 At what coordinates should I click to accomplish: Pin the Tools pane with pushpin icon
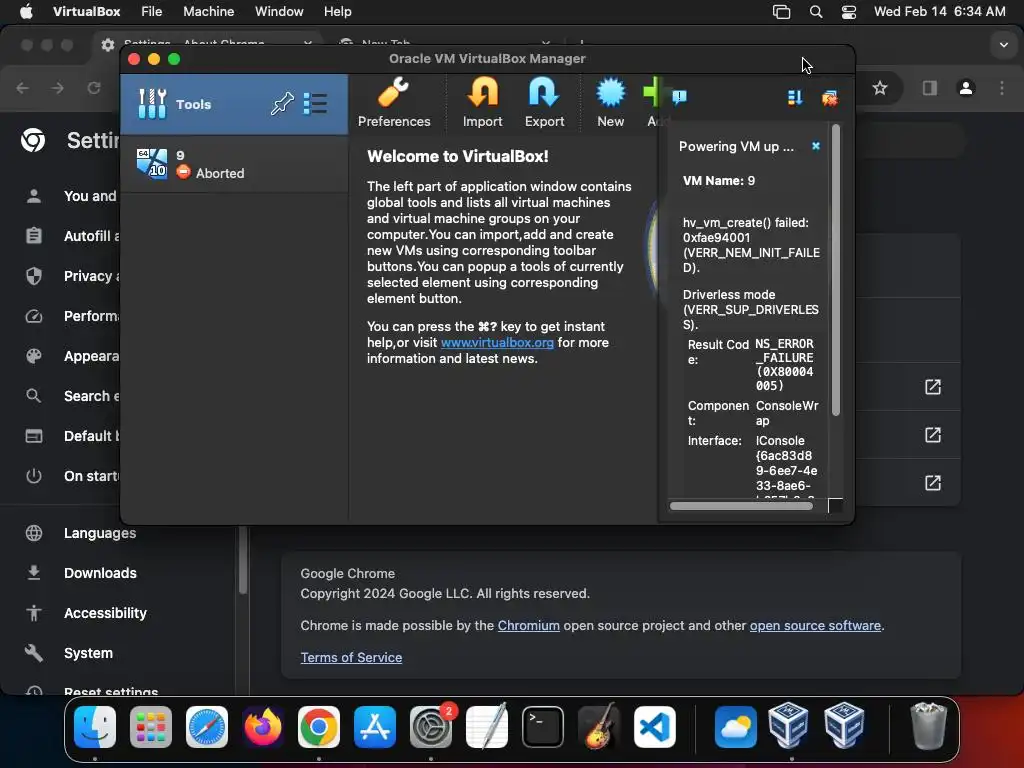[282, 103]
